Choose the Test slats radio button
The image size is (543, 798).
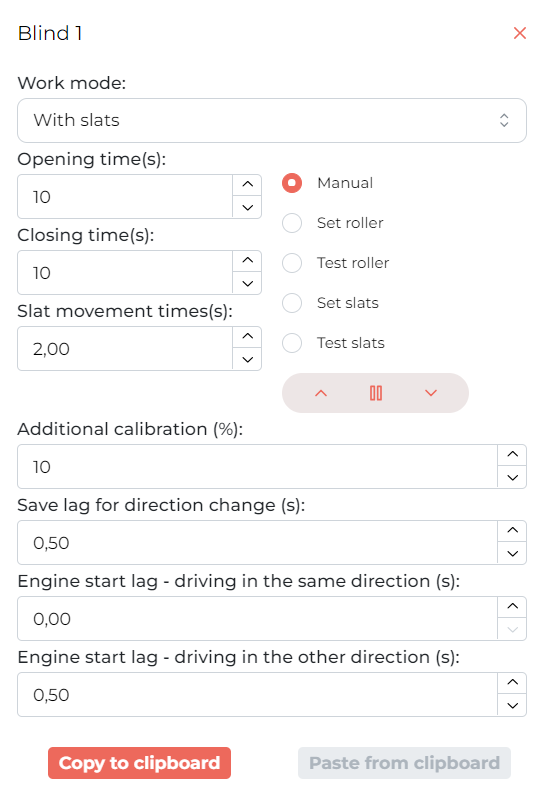pyautogui.click(x=292, y=343)
